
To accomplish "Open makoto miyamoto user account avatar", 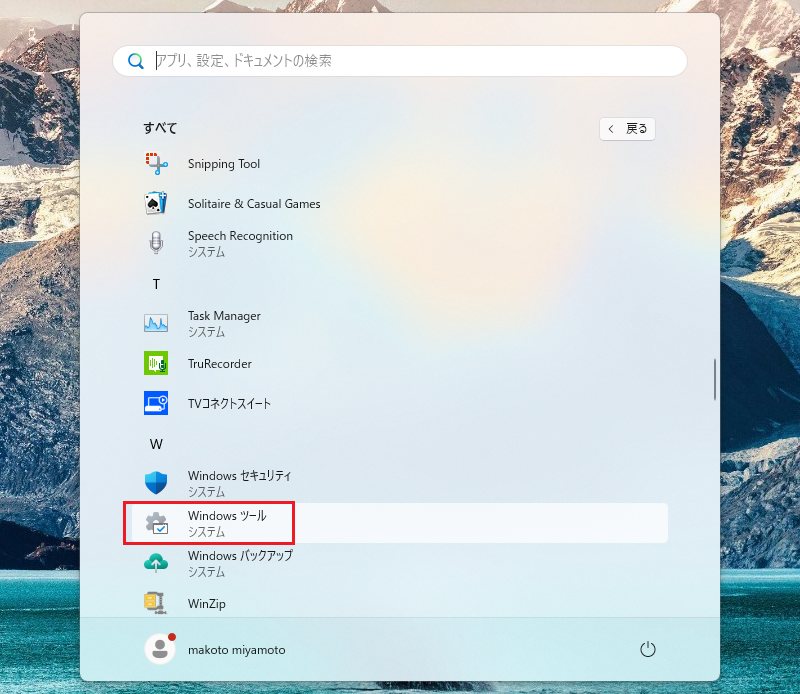I will coord(160,649).
